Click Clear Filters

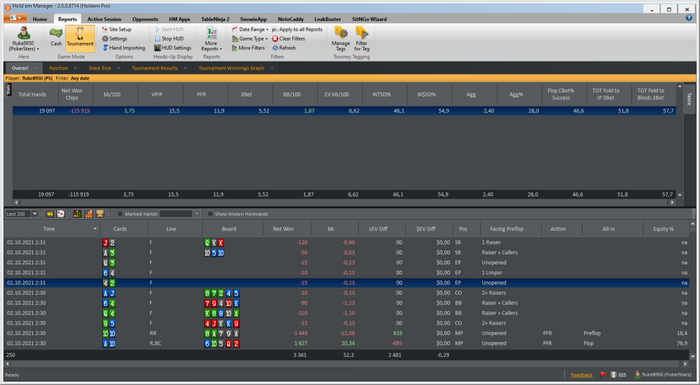288,39
